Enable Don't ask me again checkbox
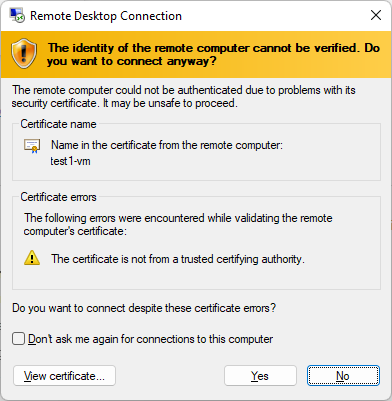The width and height of the screenshot is (392, 401). (x=18, y=339)
